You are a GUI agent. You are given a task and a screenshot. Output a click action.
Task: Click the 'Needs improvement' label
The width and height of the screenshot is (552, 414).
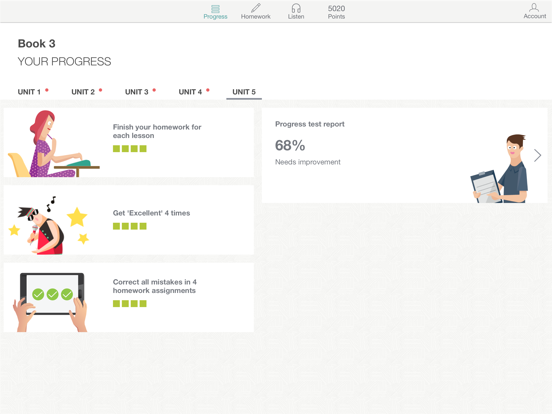308,162
